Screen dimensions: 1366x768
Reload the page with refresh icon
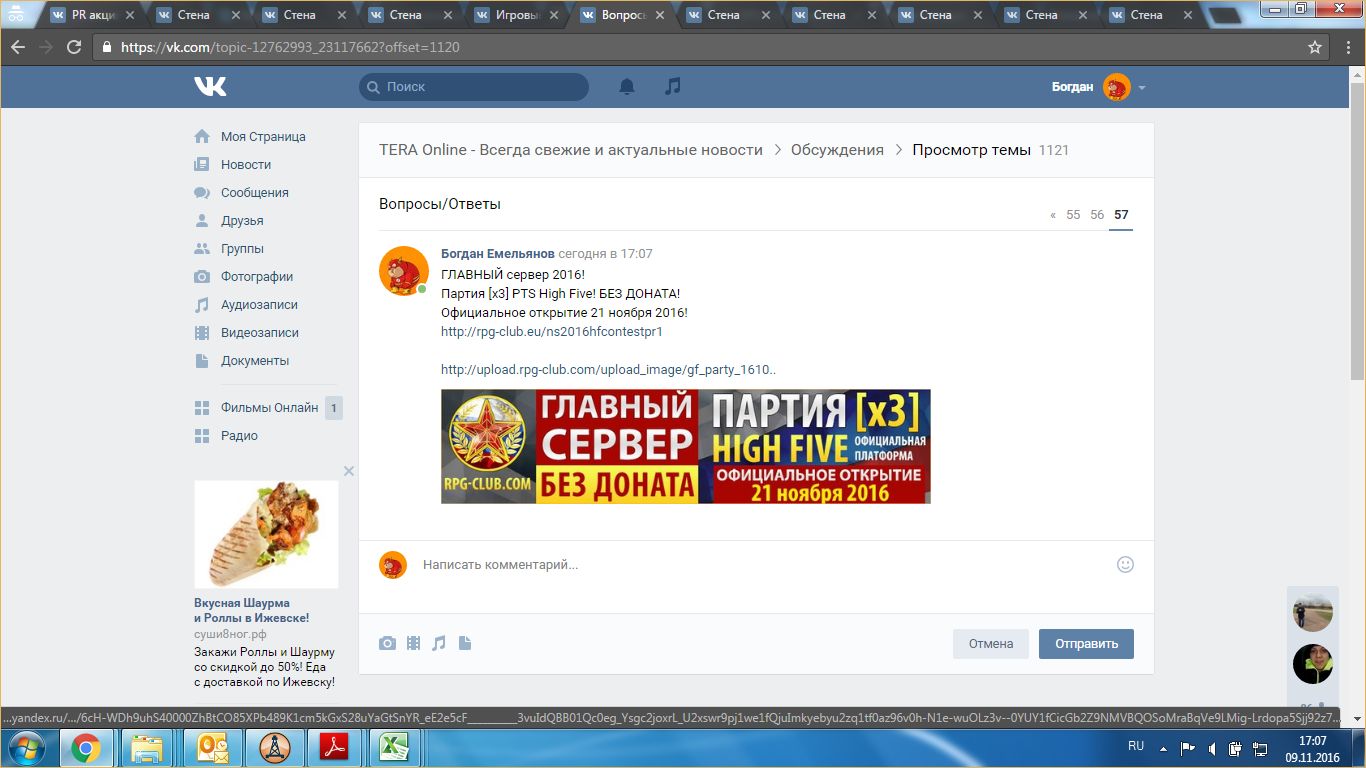74,47
